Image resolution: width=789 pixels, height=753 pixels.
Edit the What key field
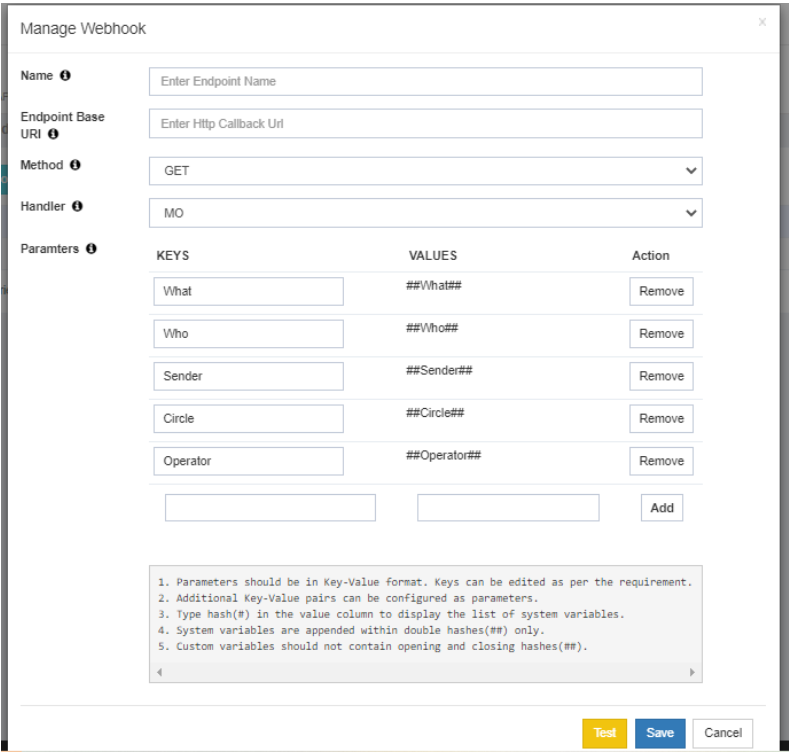click(x=249, y=291)
